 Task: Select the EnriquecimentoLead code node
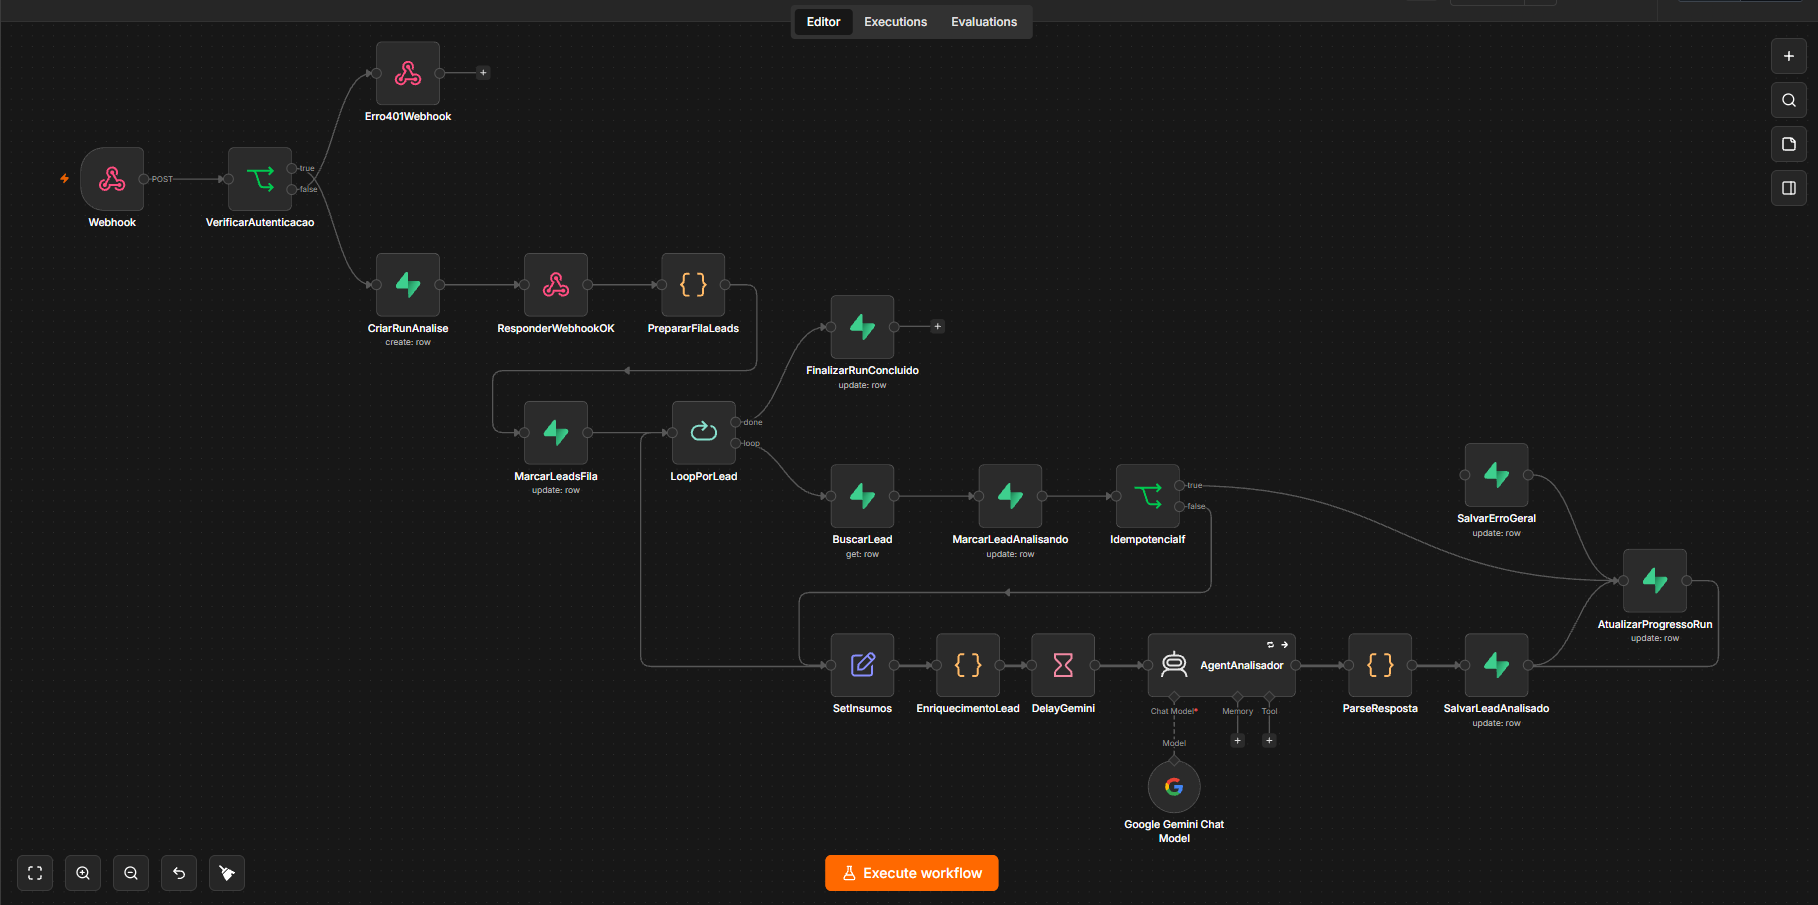tap(968, 665)
